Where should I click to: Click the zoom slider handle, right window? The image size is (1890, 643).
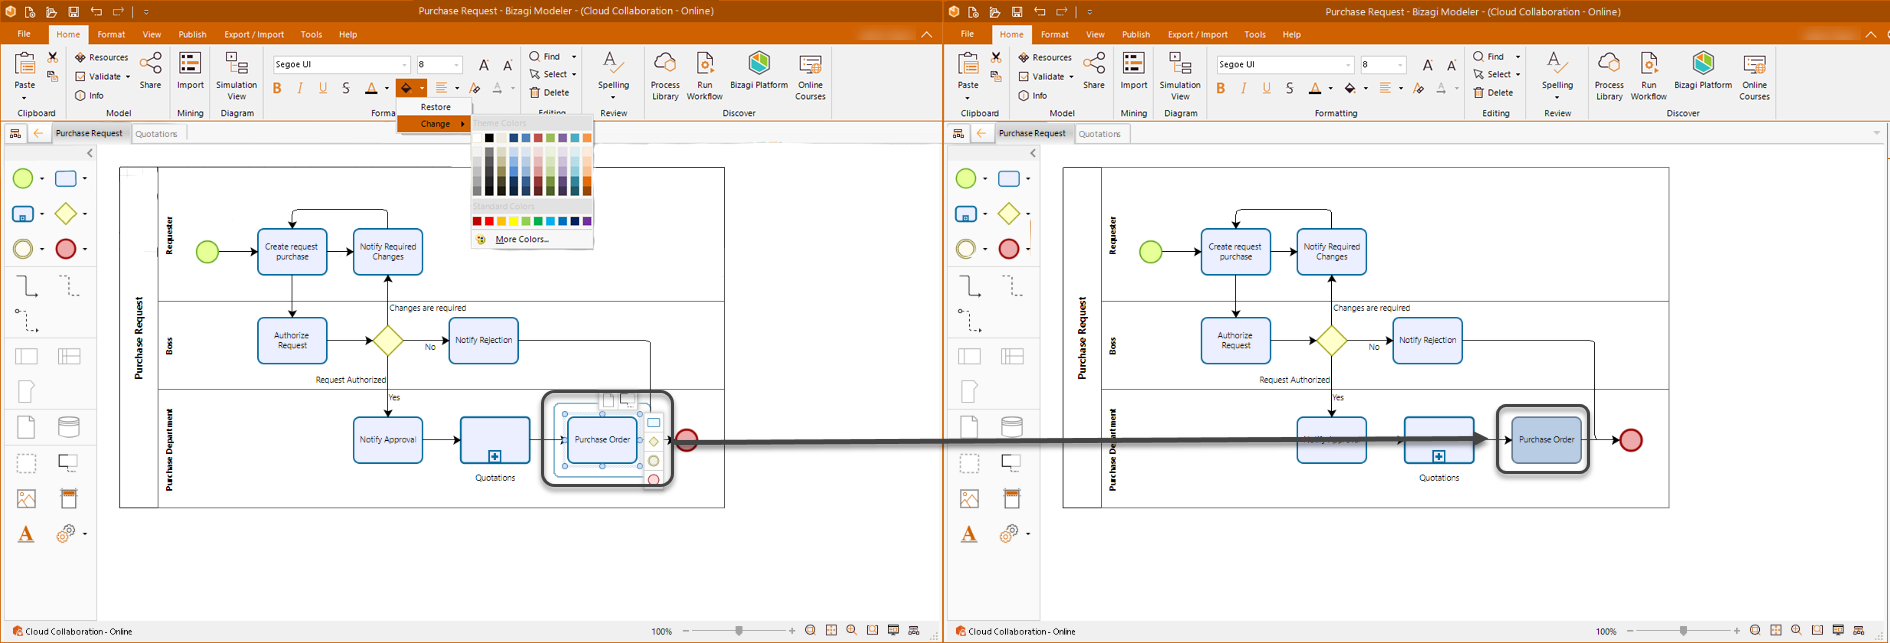coord(1683,631)
